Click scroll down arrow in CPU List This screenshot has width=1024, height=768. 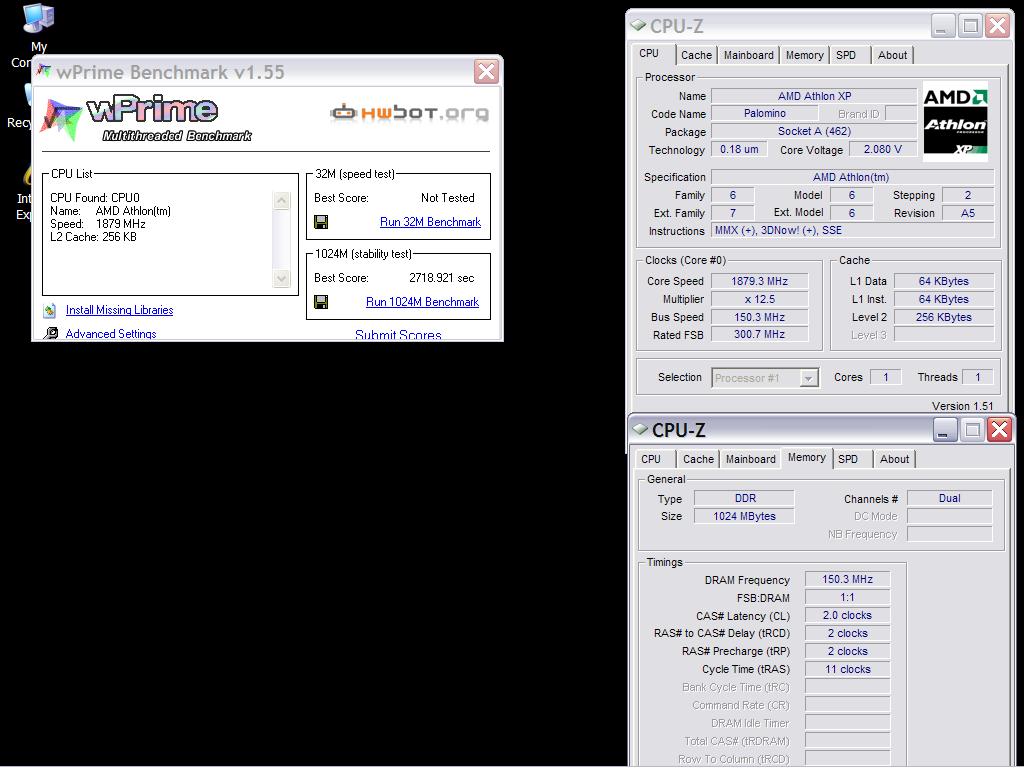(x=281, y=278)
